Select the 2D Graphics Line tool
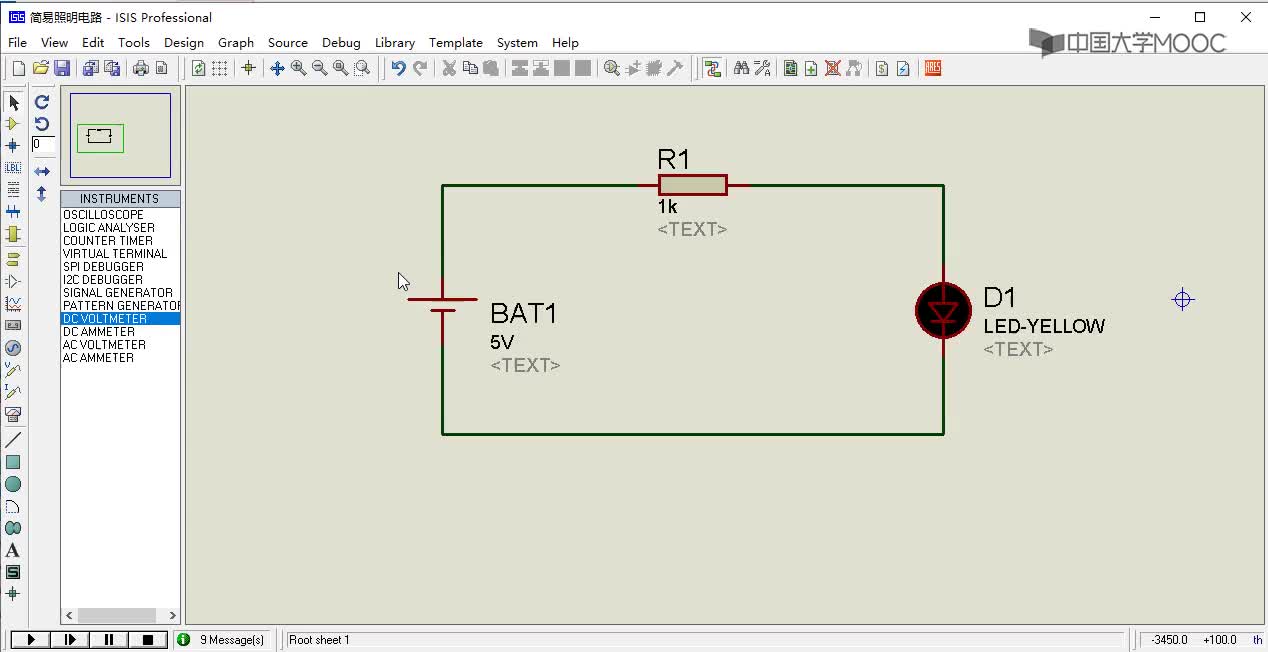Screen dimensions: 1268x652 coord(13,440)
